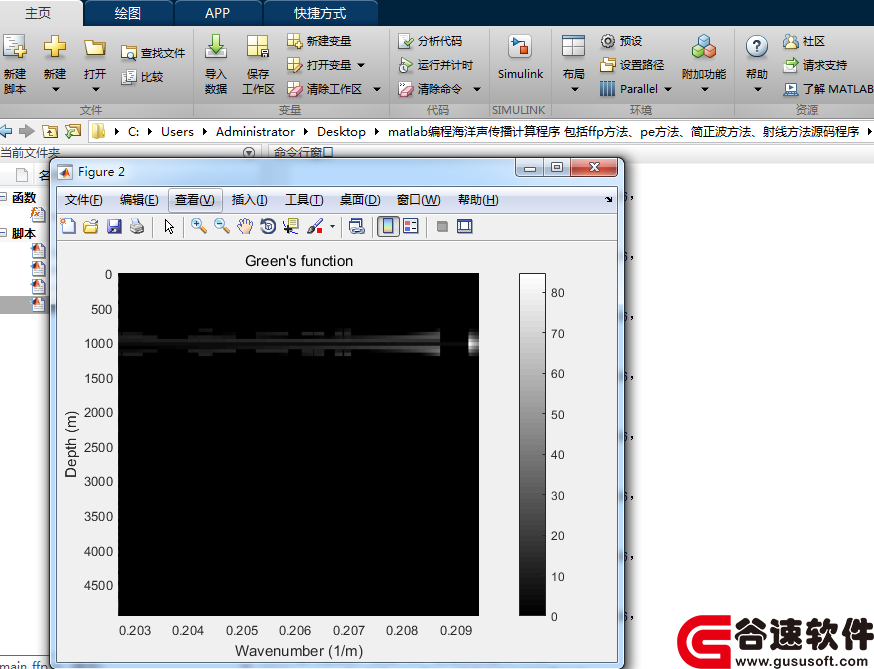The height and width of the screenshot is (669, 874).
Task: Click Compare (比较) button
Action: [142, 77]
